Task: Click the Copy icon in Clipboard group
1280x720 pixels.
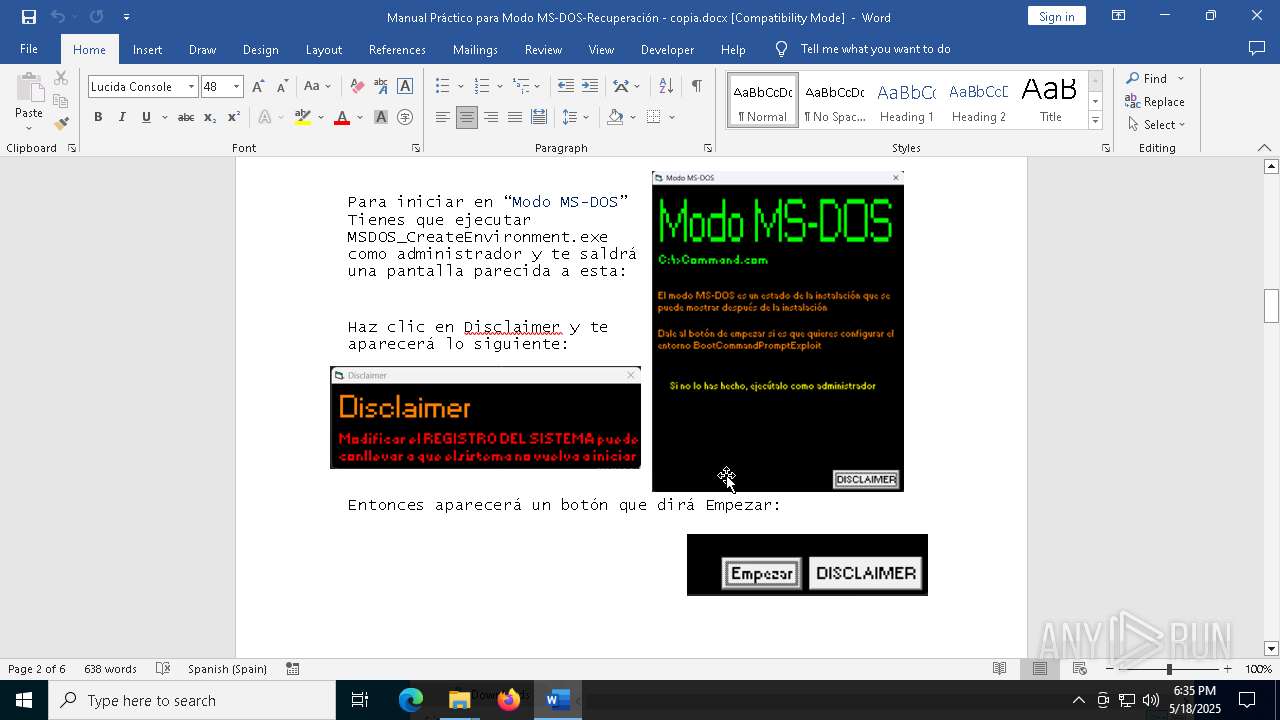Action: (61, 101)
